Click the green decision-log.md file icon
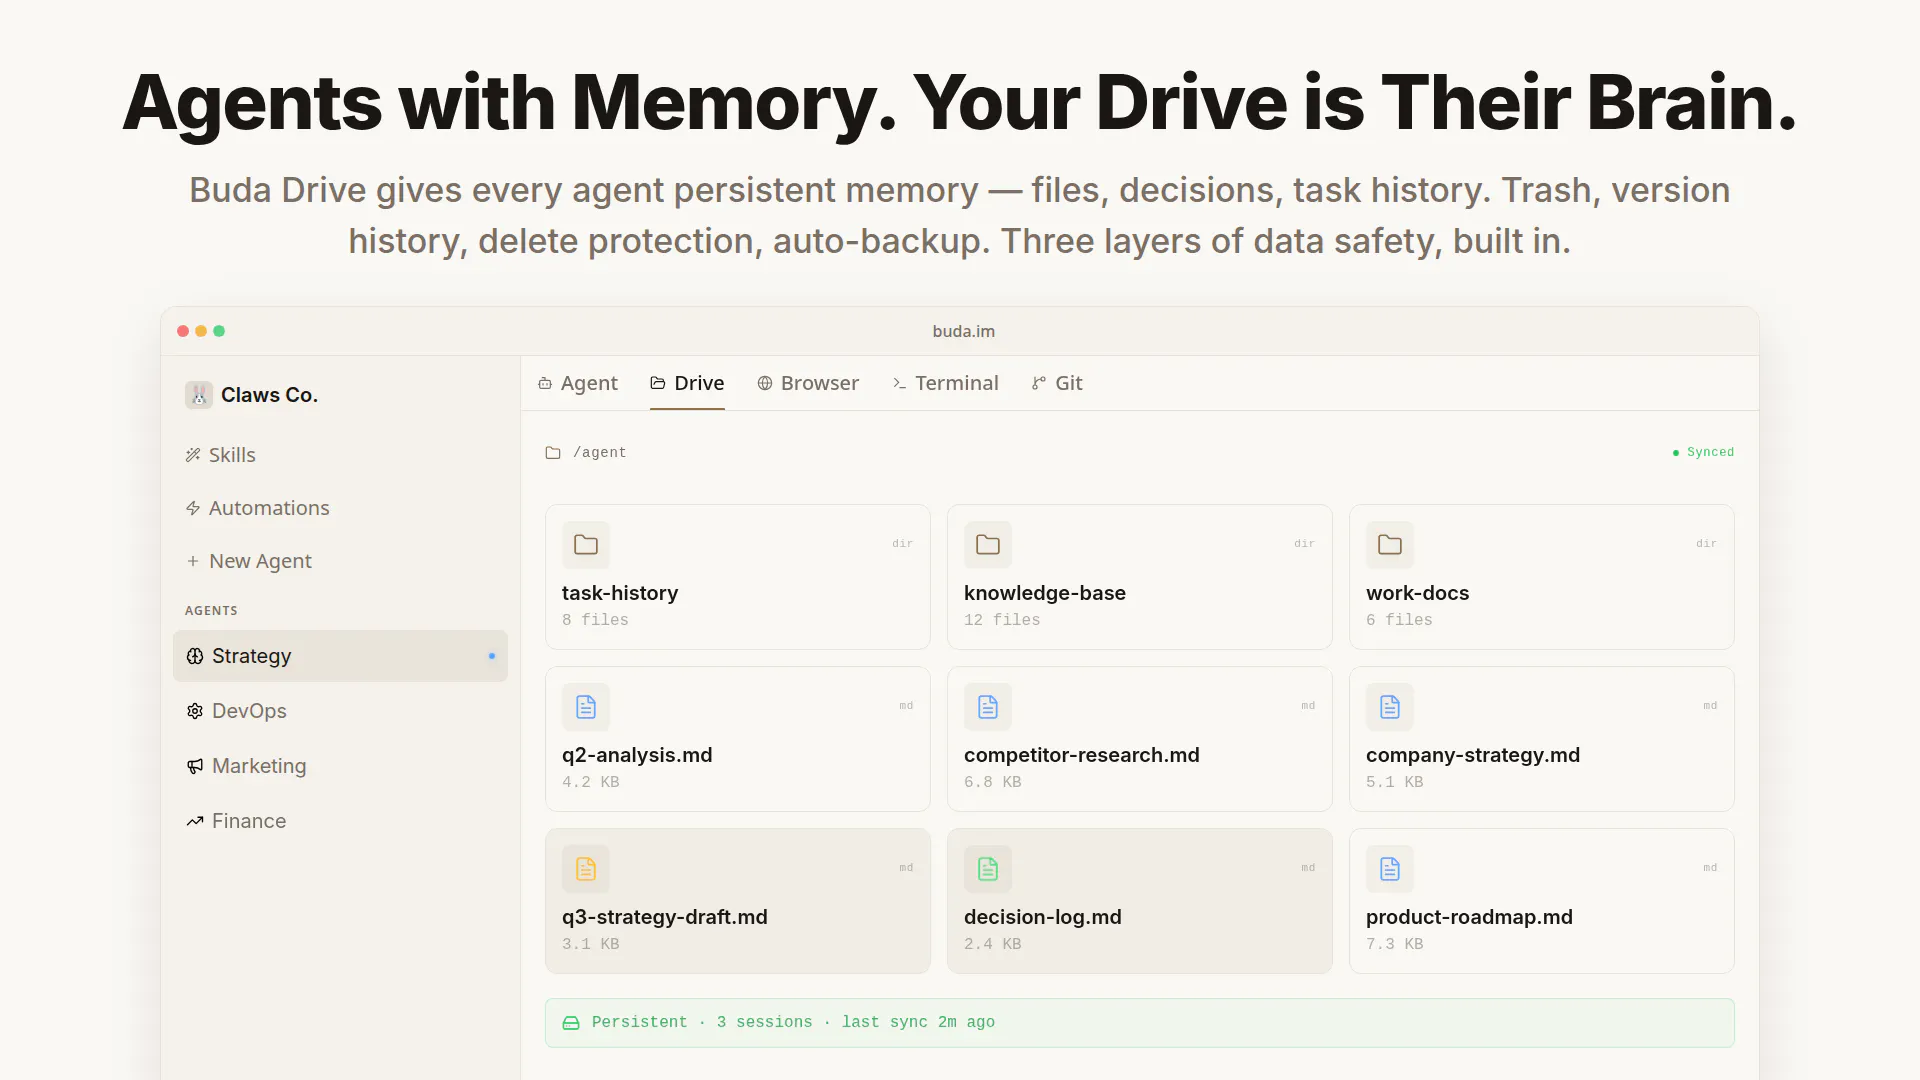This screenshot has width=1920, height=1080. (988, 869)
